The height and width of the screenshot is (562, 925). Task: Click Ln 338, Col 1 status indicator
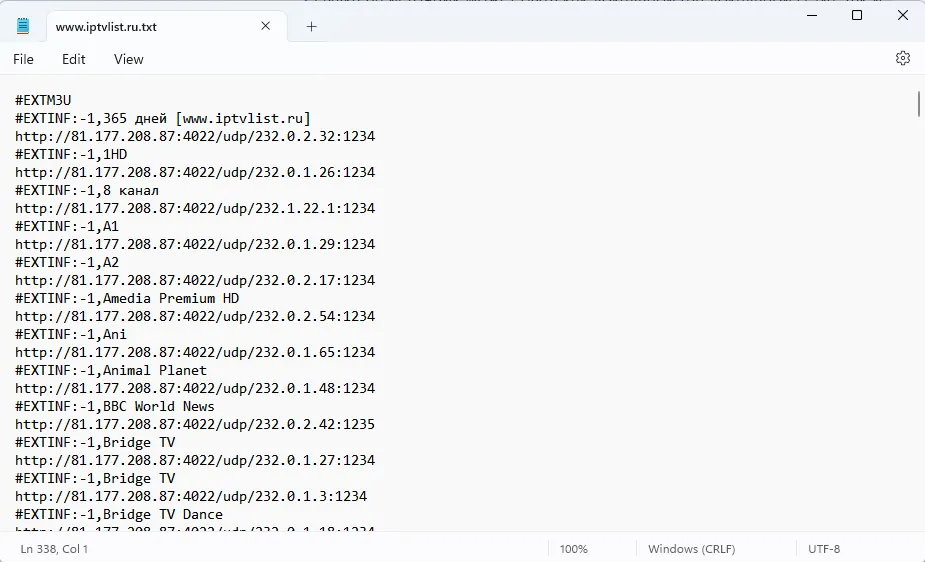54,549
